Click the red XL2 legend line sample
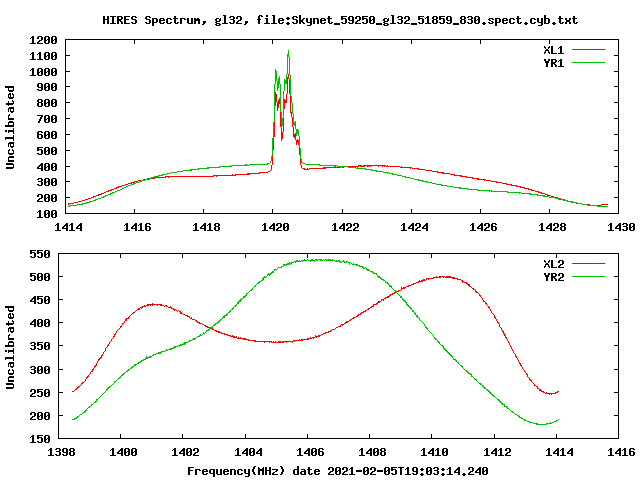 pos(588,264)
